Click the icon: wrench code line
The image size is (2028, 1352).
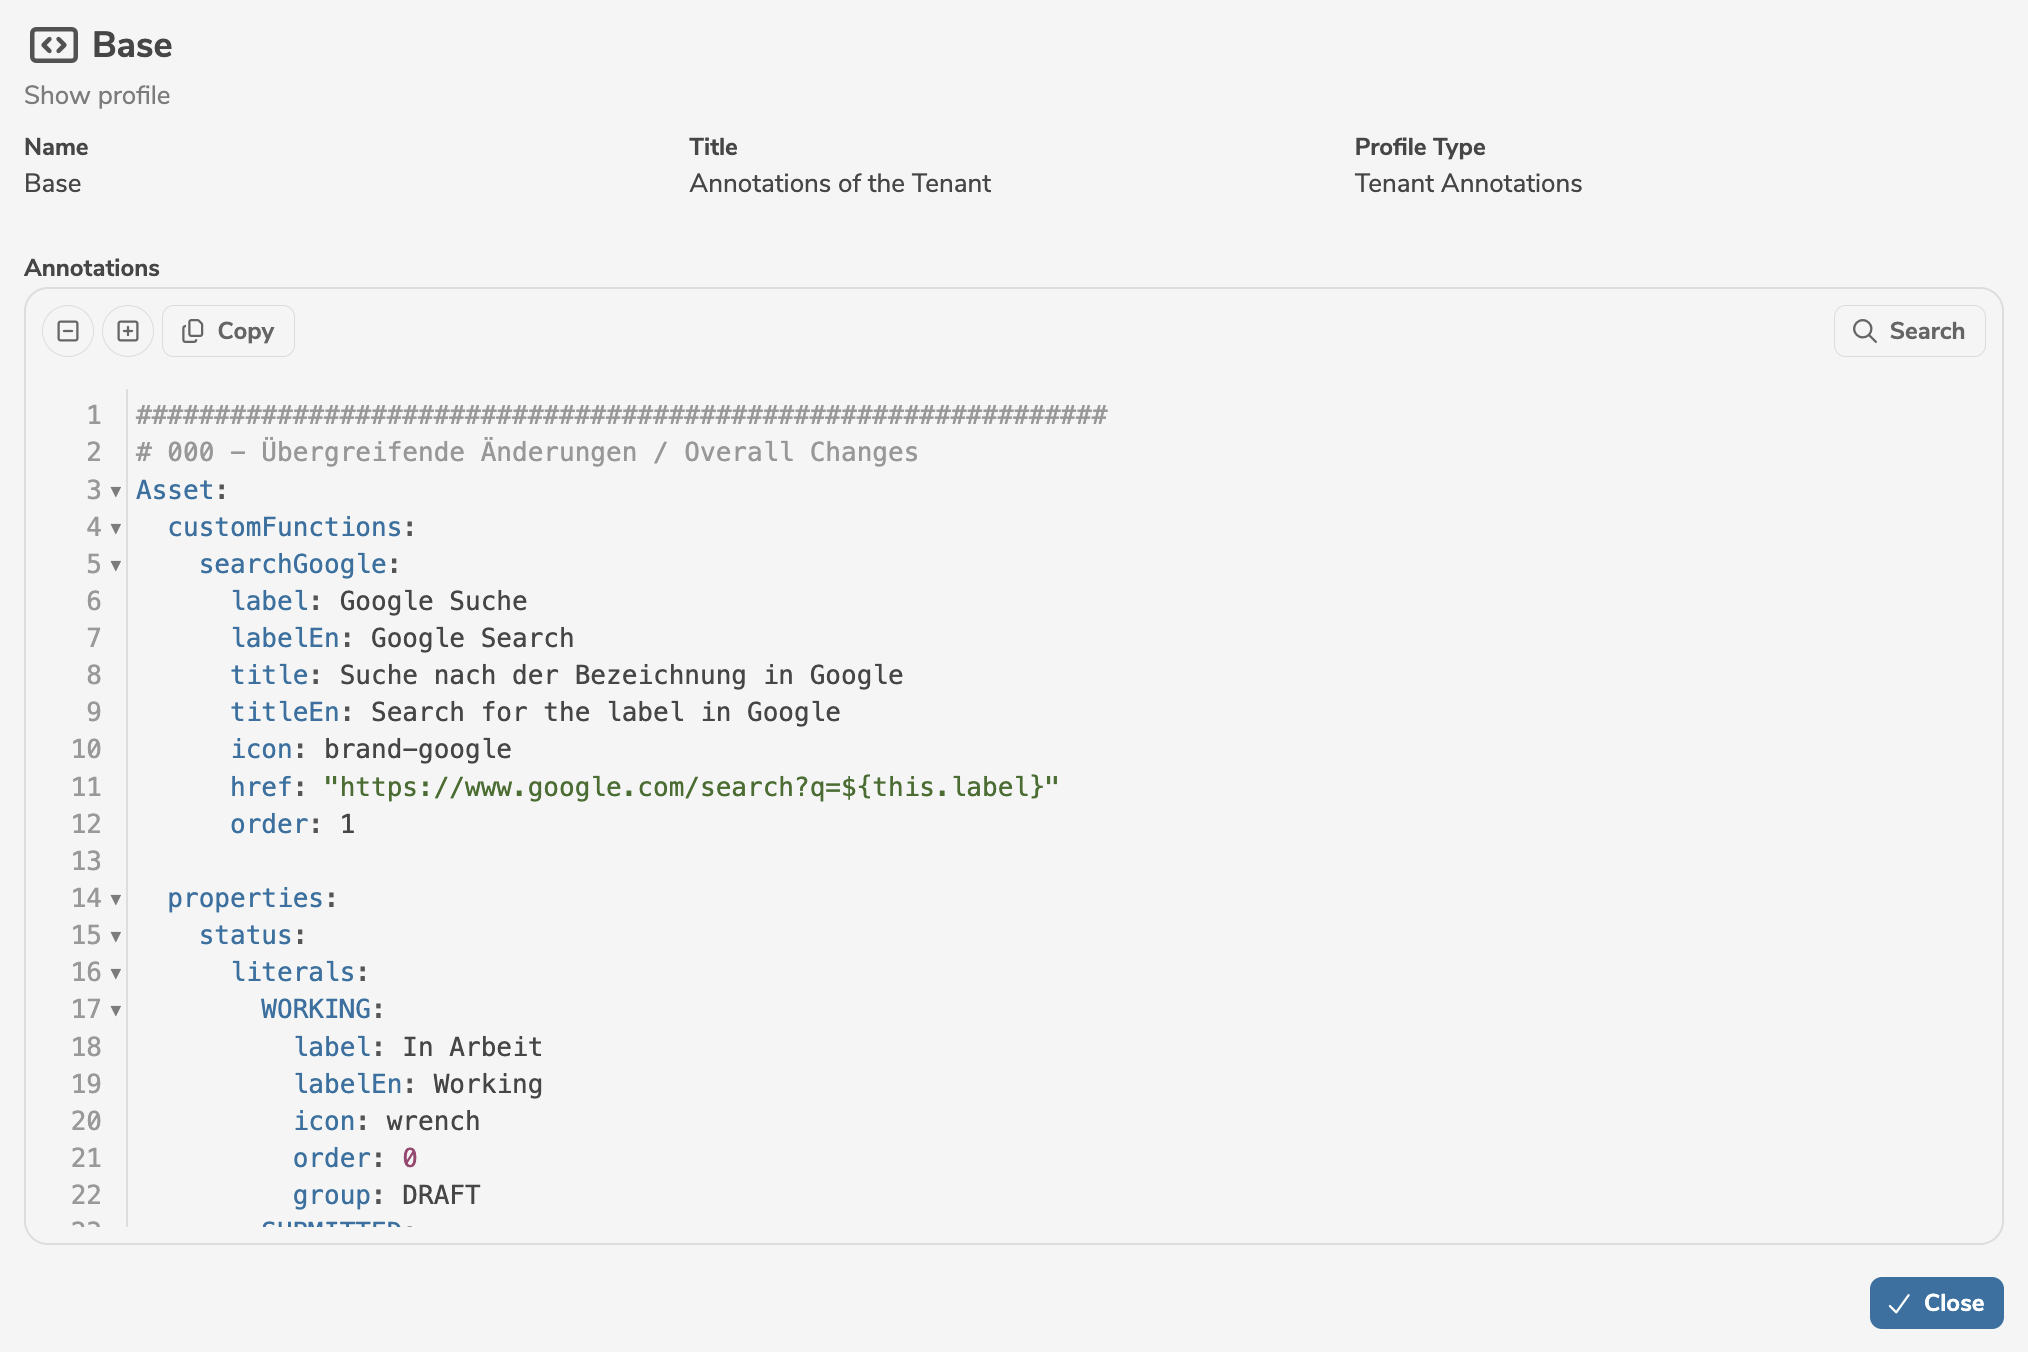pyautogui.click(x=386, y=1121)
